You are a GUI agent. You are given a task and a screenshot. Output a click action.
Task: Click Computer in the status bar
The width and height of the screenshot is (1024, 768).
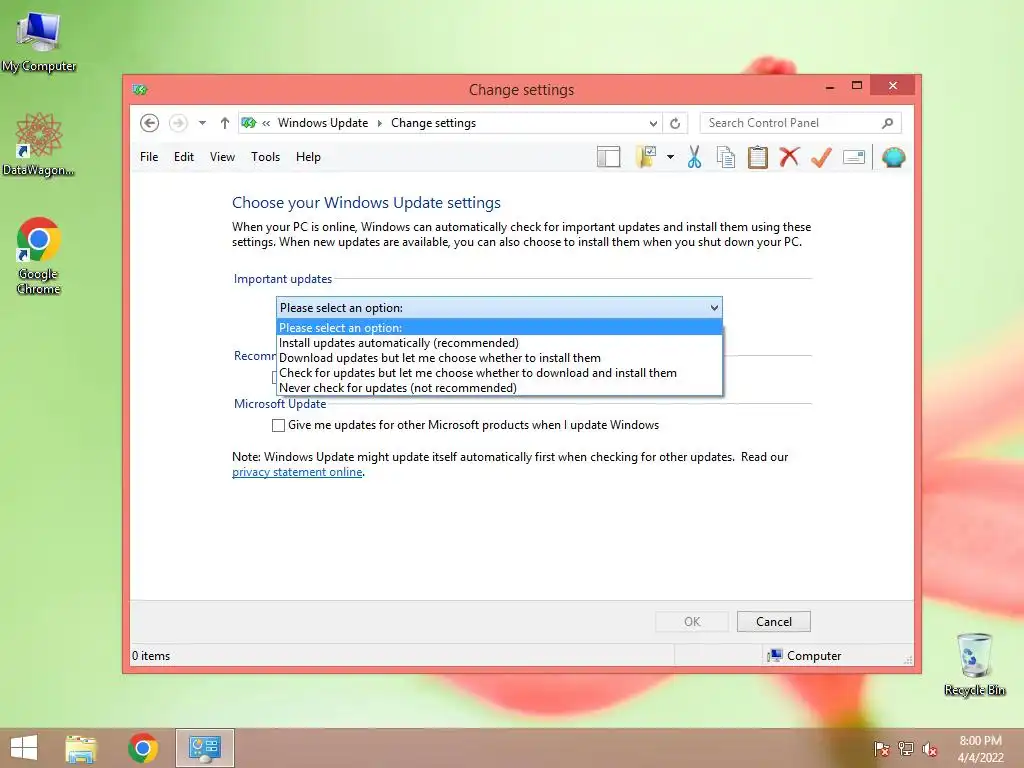pyautogui.click(x=805, y=656)
